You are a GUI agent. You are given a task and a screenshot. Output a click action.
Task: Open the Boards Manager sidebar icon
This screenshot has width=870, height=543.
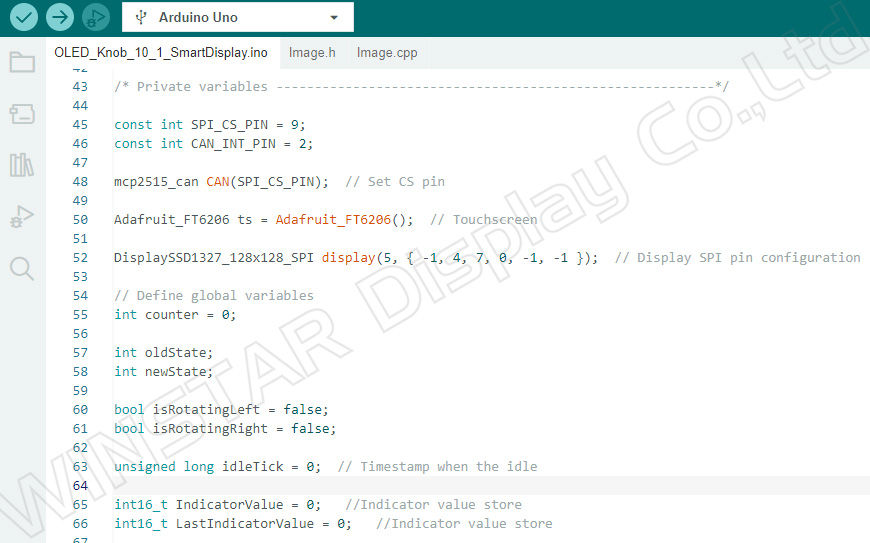[x=22, y=114]
